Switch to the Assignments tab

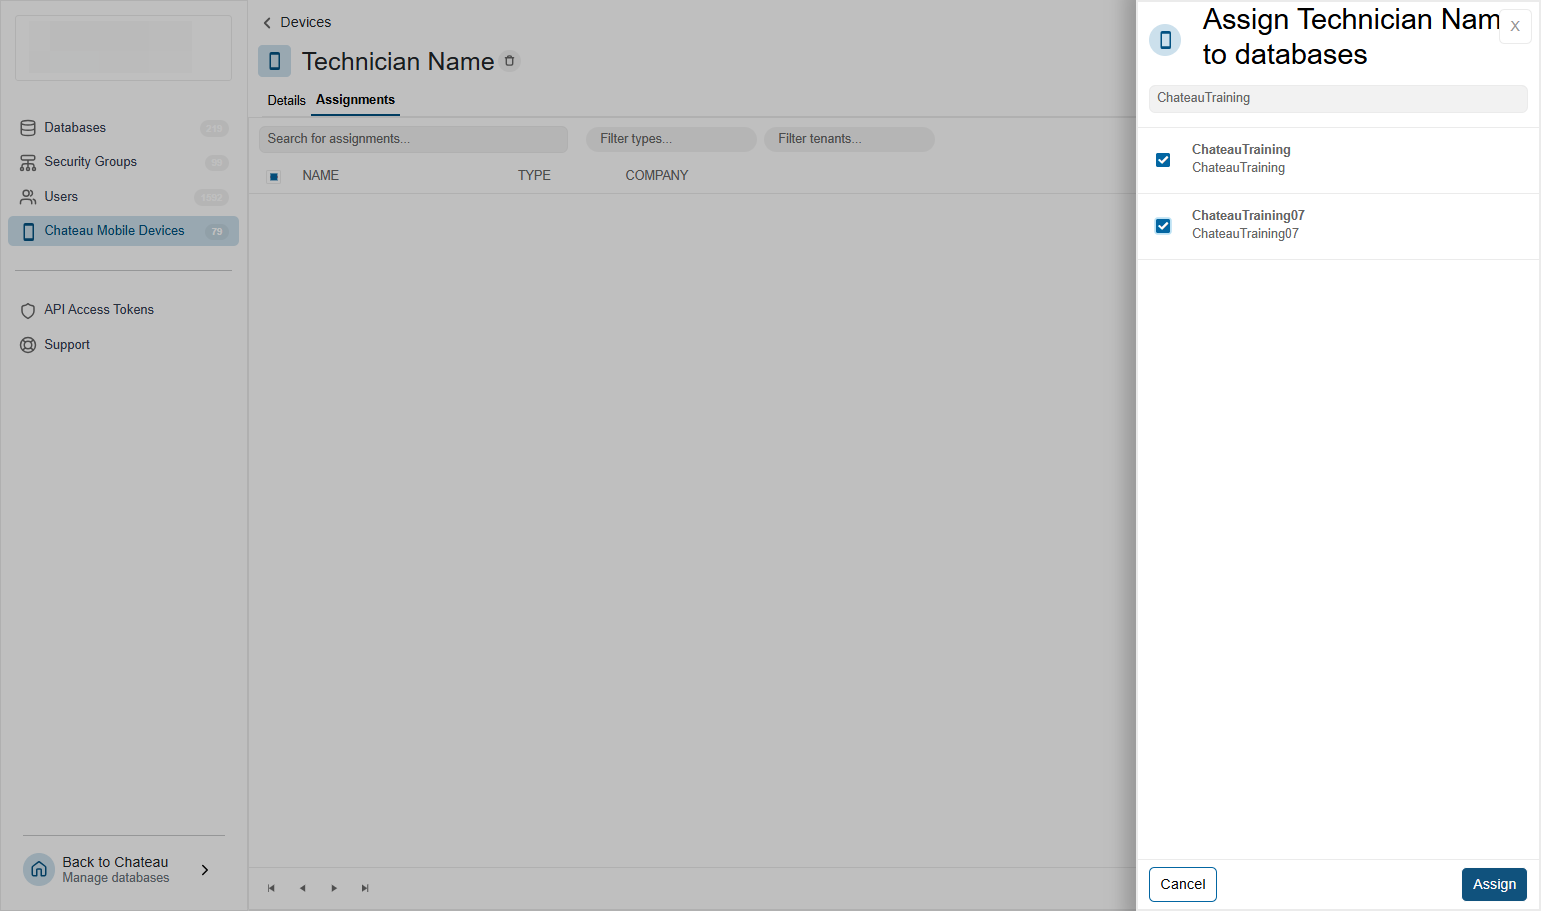pyautogui.click(x=355, y=100)
